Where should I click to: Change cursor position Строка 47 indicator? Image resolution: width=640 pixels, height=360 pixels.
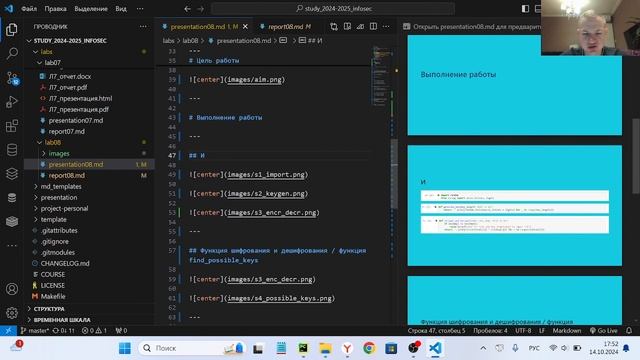click(436, 331)
